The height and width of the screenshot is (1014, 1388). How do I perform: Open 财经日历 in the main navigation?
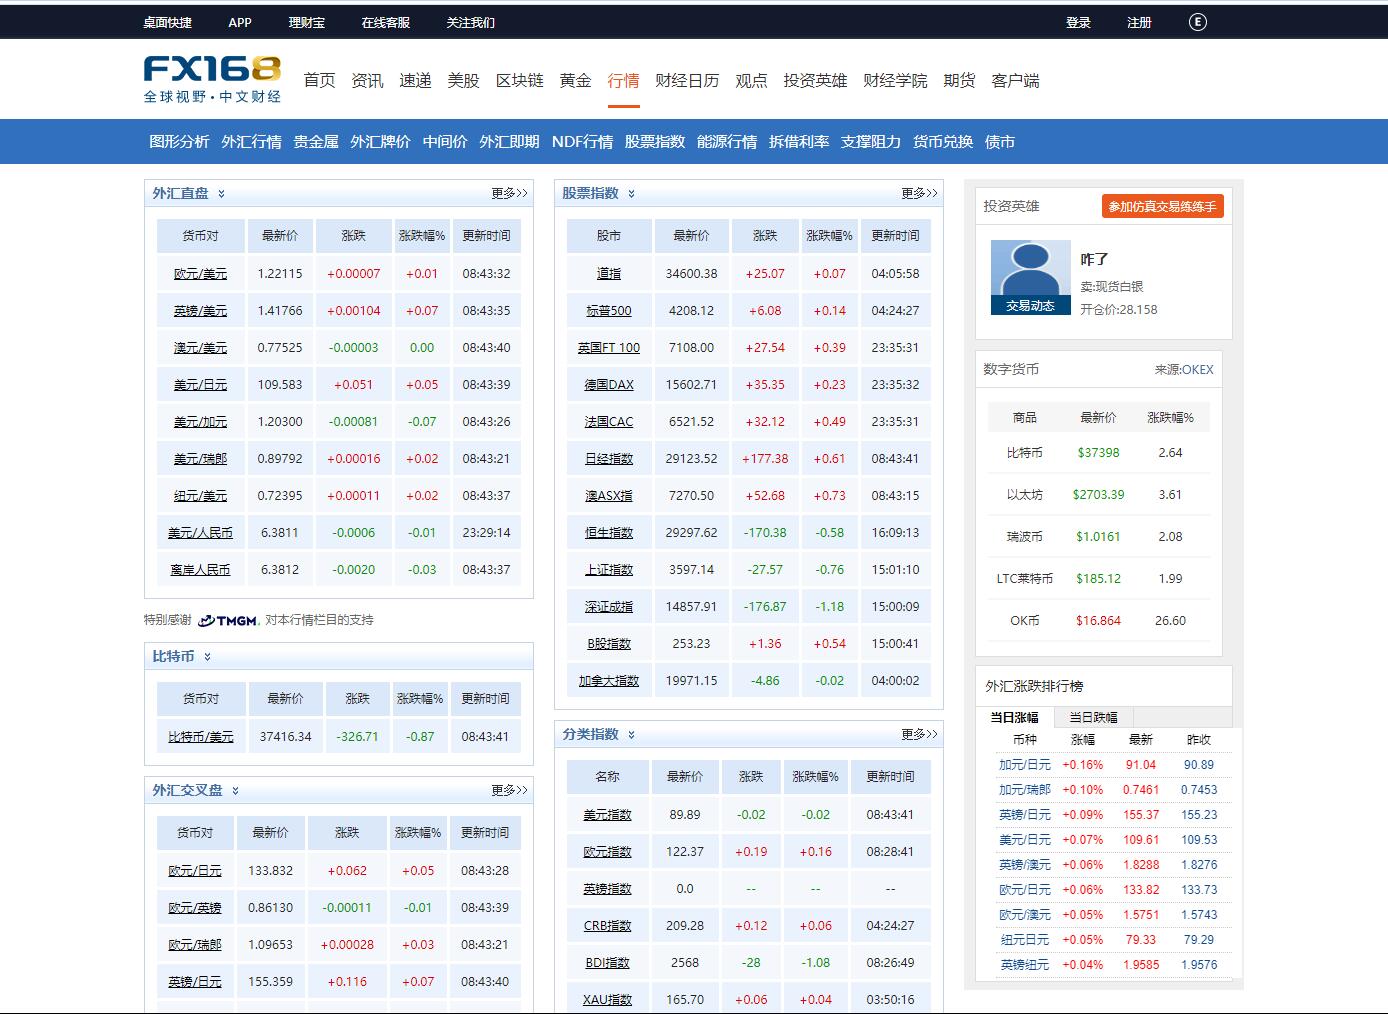tap(687, 81)
